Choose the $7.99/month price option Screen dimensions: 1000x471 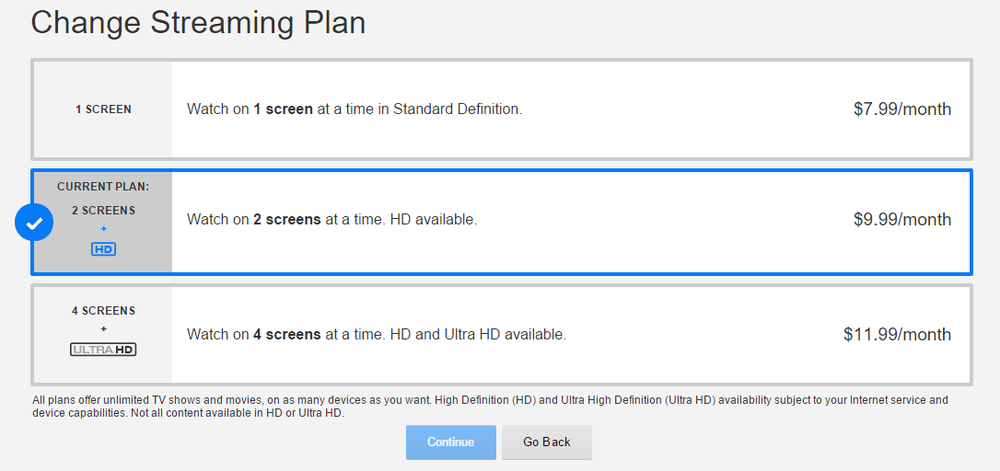901,109
